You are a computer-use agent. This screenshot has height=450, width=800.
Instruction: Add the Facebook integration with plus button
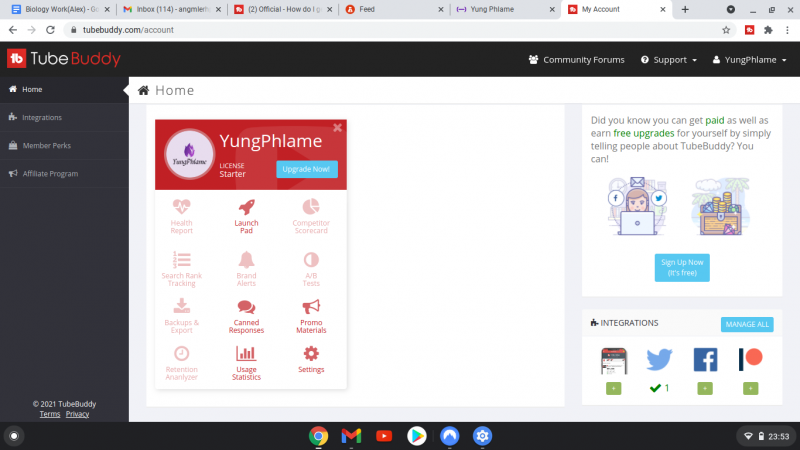coord(705,388)
